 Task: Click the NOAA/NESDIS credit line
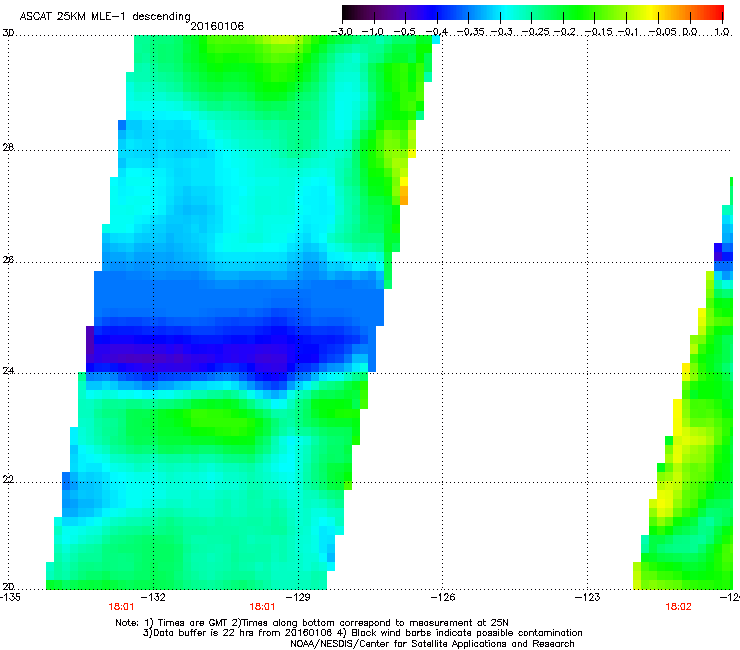pyautogui.click(x=432, y=644)
